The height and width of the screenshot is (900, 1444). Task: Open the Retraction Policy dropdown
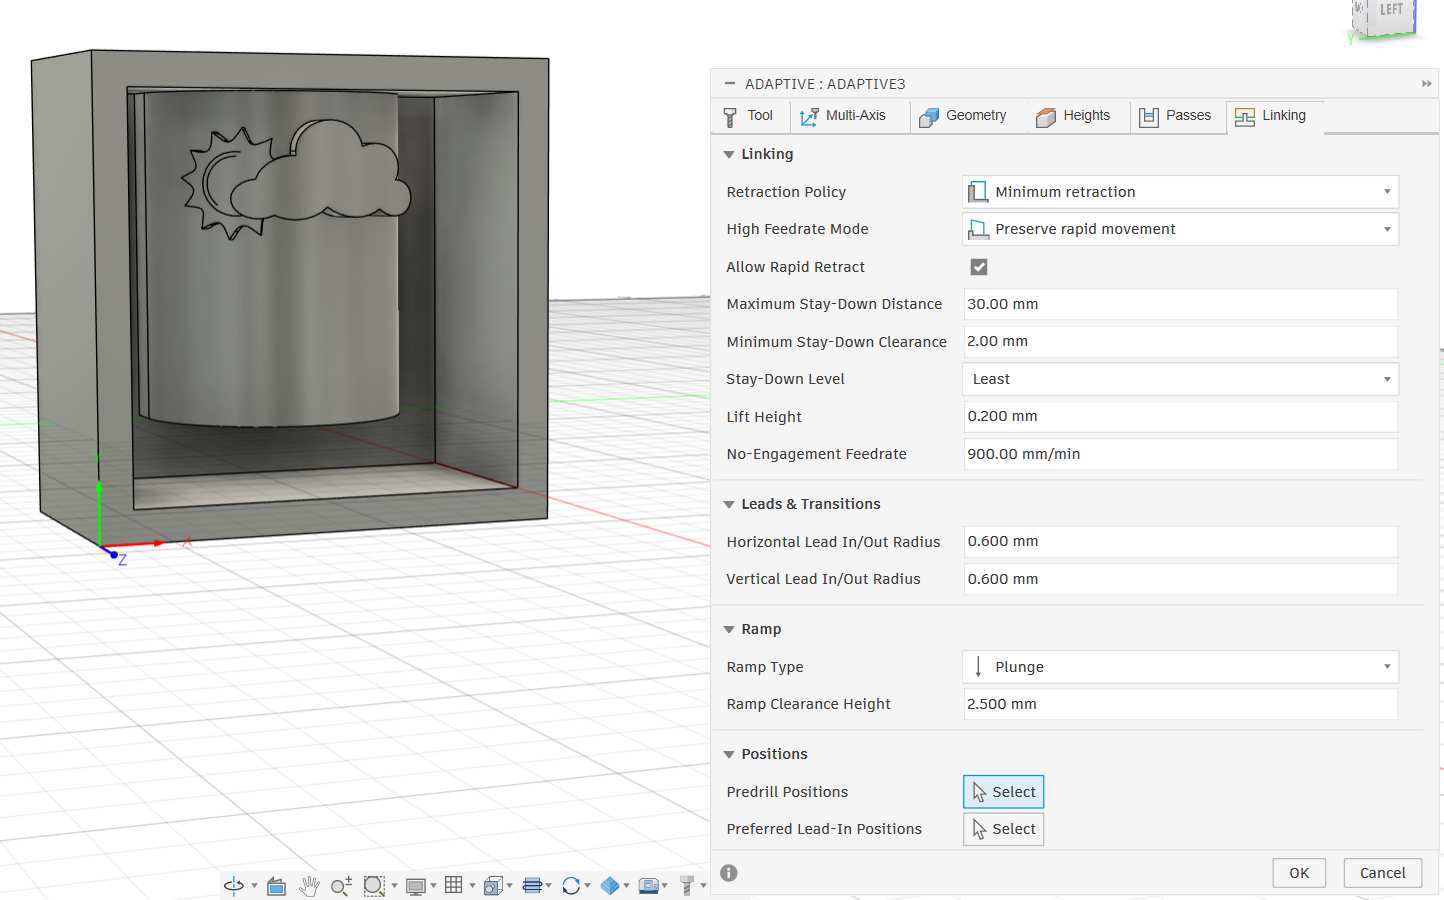pos(1180,192)
